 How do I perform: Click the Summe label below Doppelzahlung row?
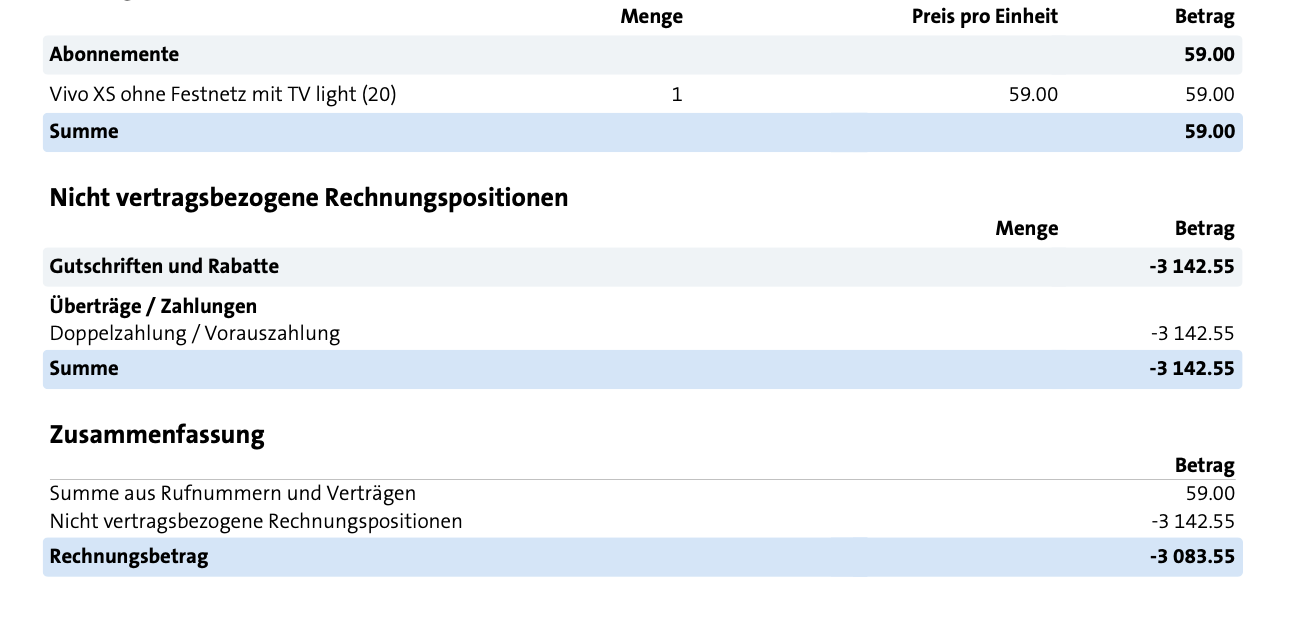[84, 369]
